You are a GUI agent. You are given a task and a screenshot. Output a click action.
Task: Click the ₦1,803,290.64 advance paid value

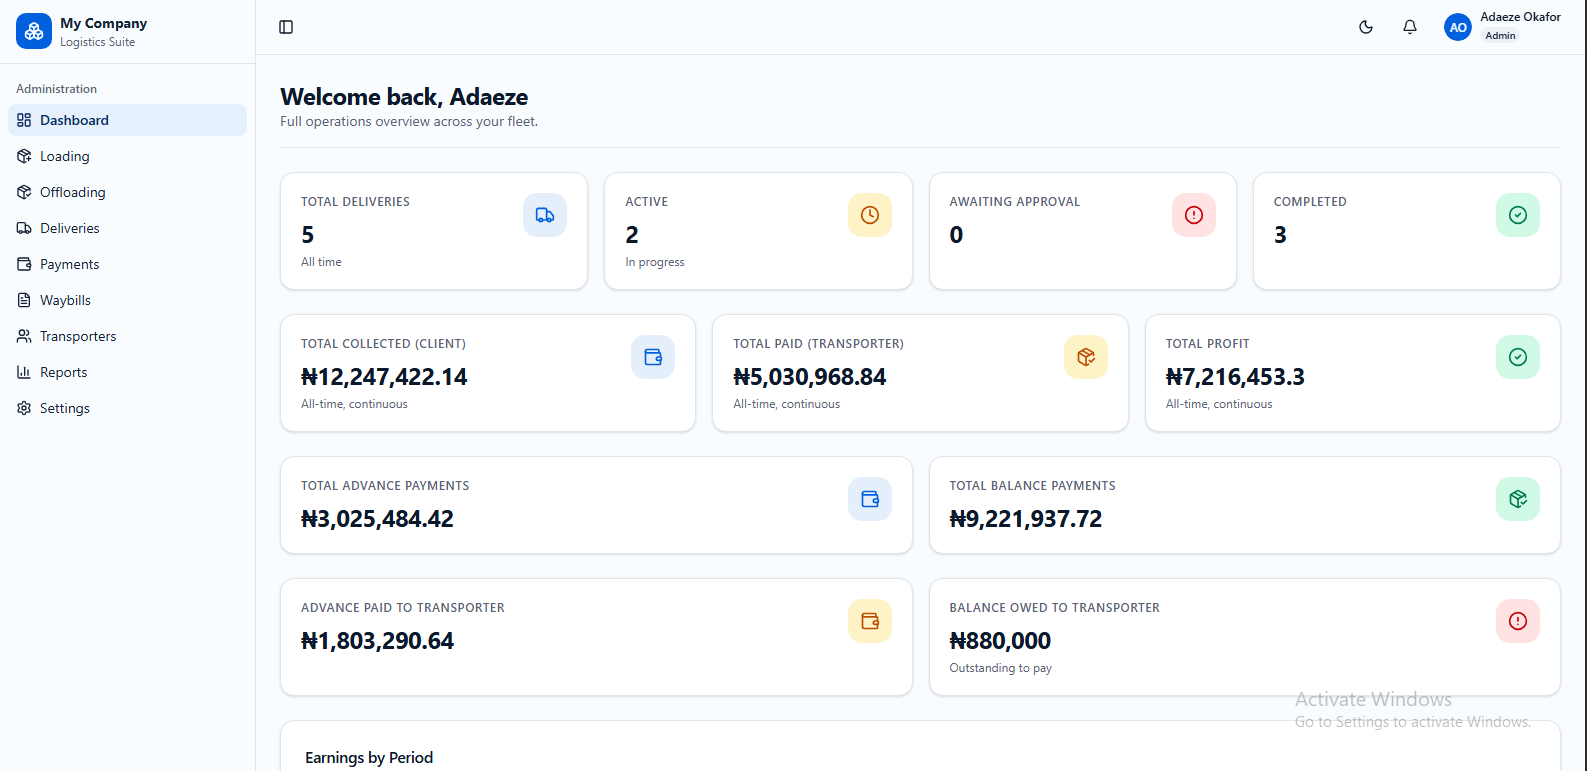[x=377, y=641]
